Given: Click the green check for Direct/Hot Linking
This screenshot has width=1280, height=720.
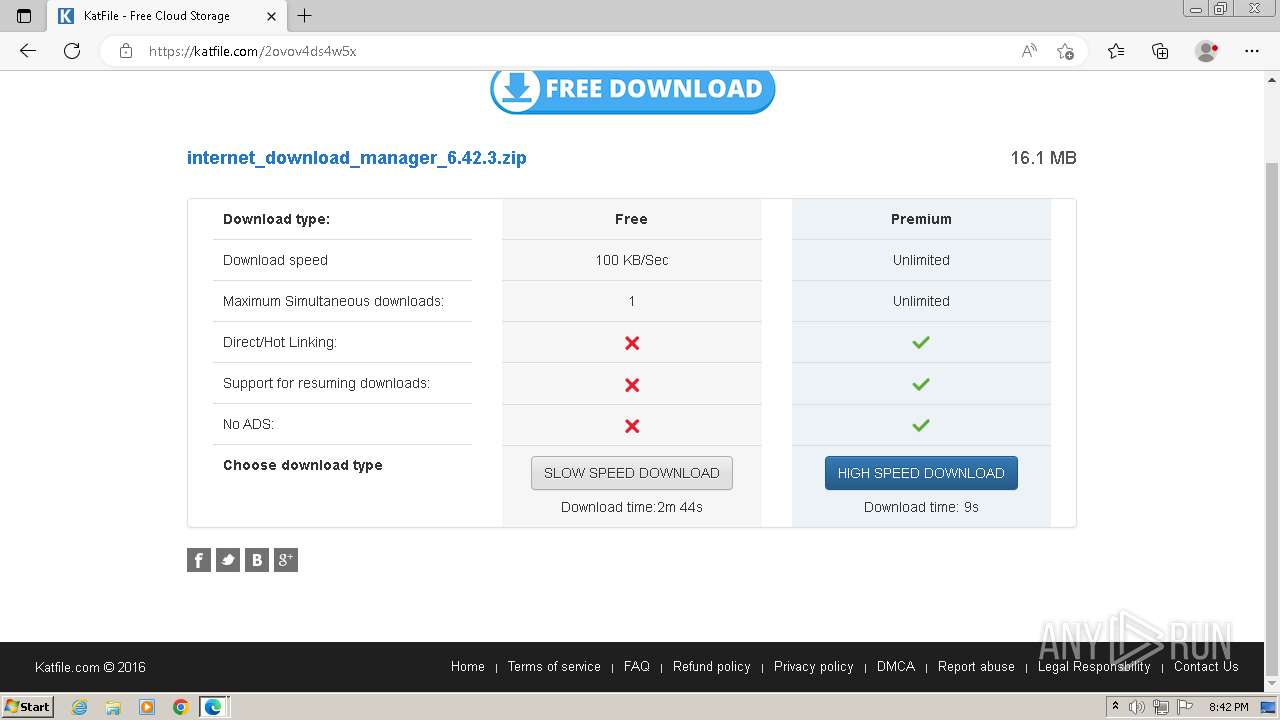Looking at the screenshot, I should tap(921, 342).
